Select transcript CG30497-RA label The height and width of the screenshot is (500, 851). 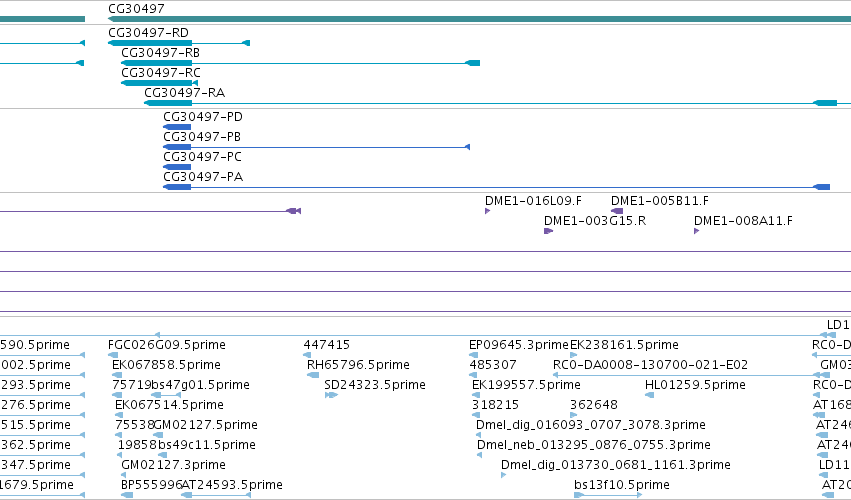pos(185,93)
